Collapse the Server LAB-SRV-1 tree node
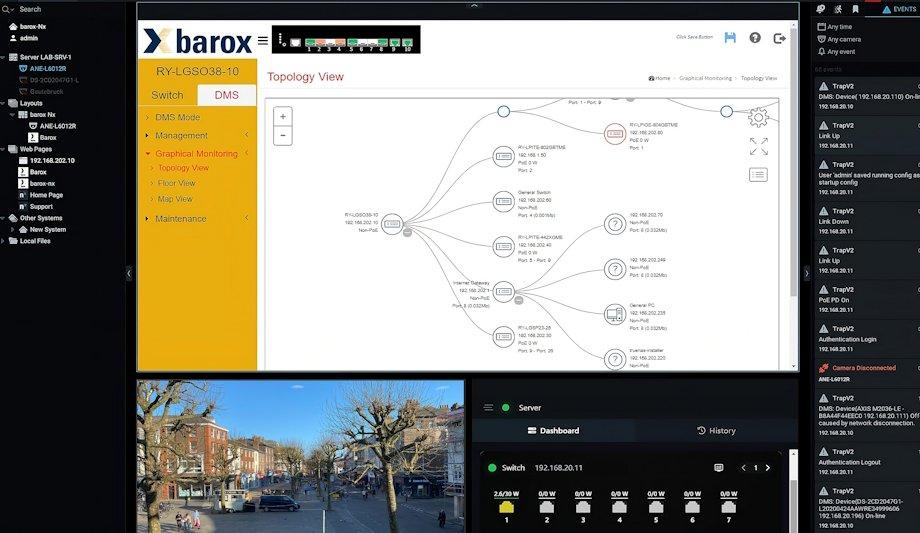The image size is (920, 533). pyautogui.click(x=3, y=58)
